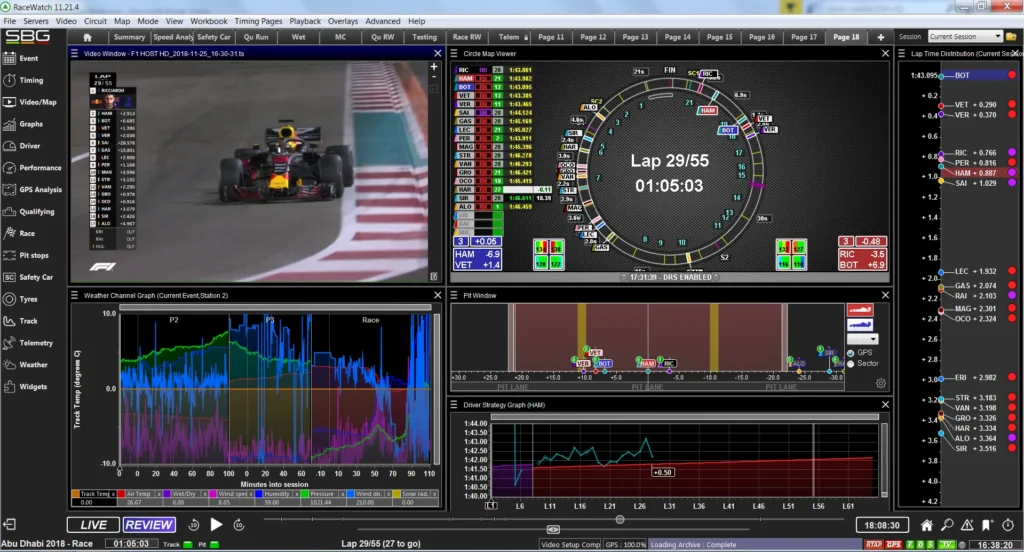Open the warning alerts icon

(x=967, y=525)
